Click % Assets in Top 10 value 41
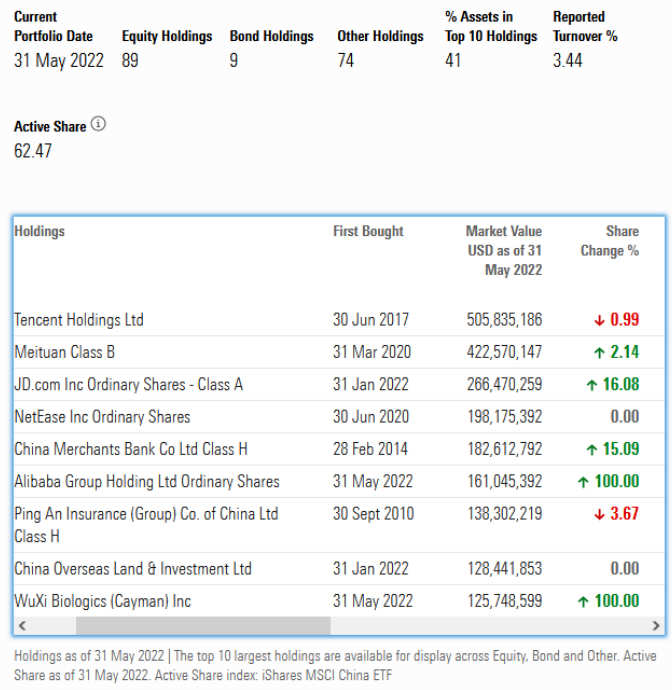This screenshot has height=690, width=672. [453, 60]
